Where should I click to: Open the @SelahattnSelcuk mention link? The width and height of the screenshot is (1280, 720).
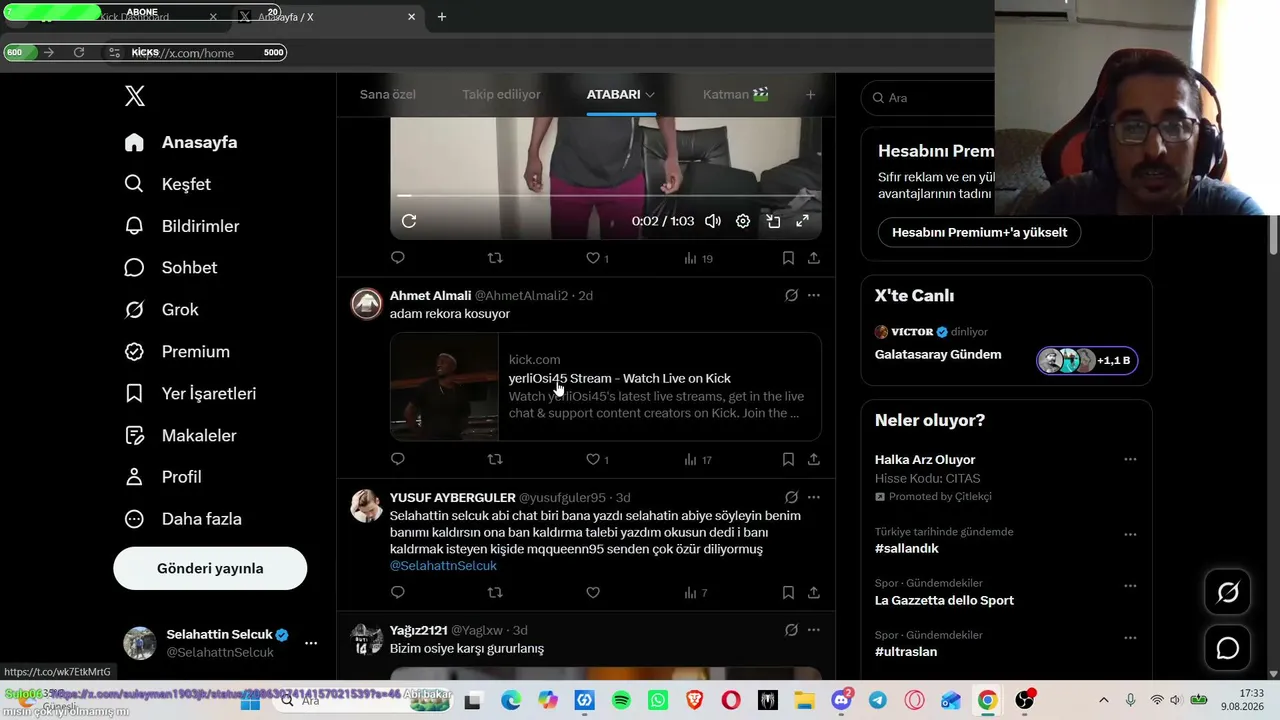tap(443, 566)
